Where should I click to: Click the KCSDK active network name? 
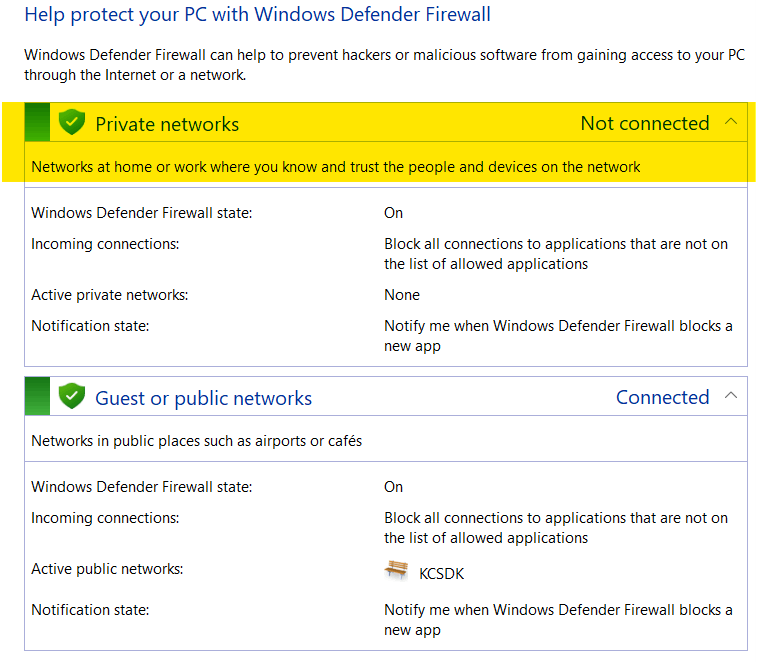click(441, 573)
